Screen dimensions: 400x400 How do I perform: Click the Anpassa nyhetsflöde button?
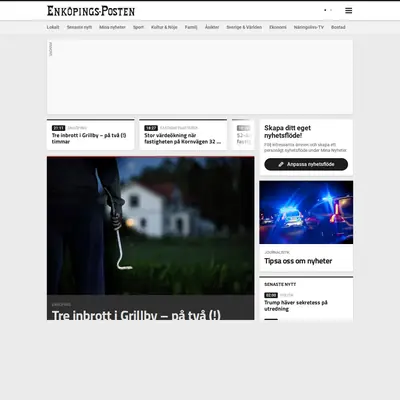[x=306, y=164]
